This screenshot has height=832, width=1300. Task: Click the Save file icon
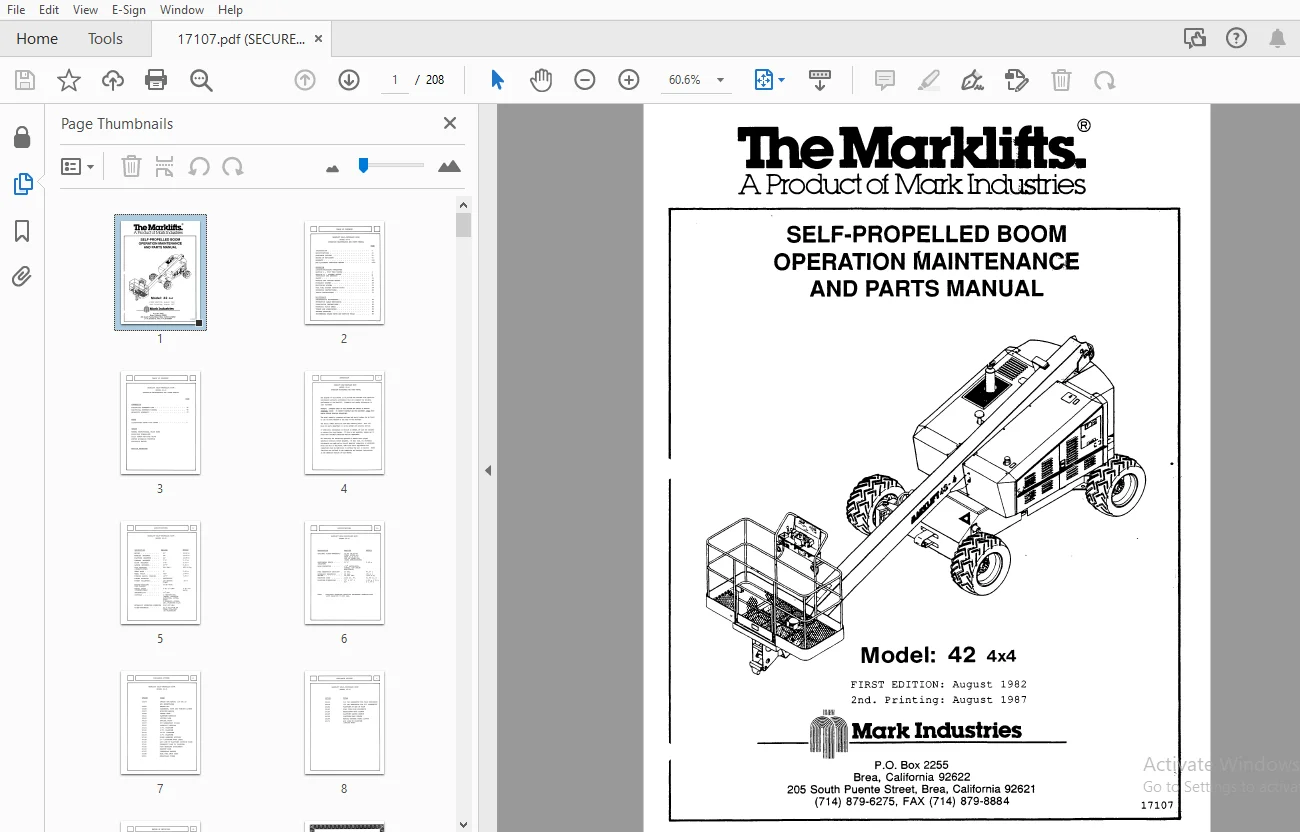click(x=25, y=80)
